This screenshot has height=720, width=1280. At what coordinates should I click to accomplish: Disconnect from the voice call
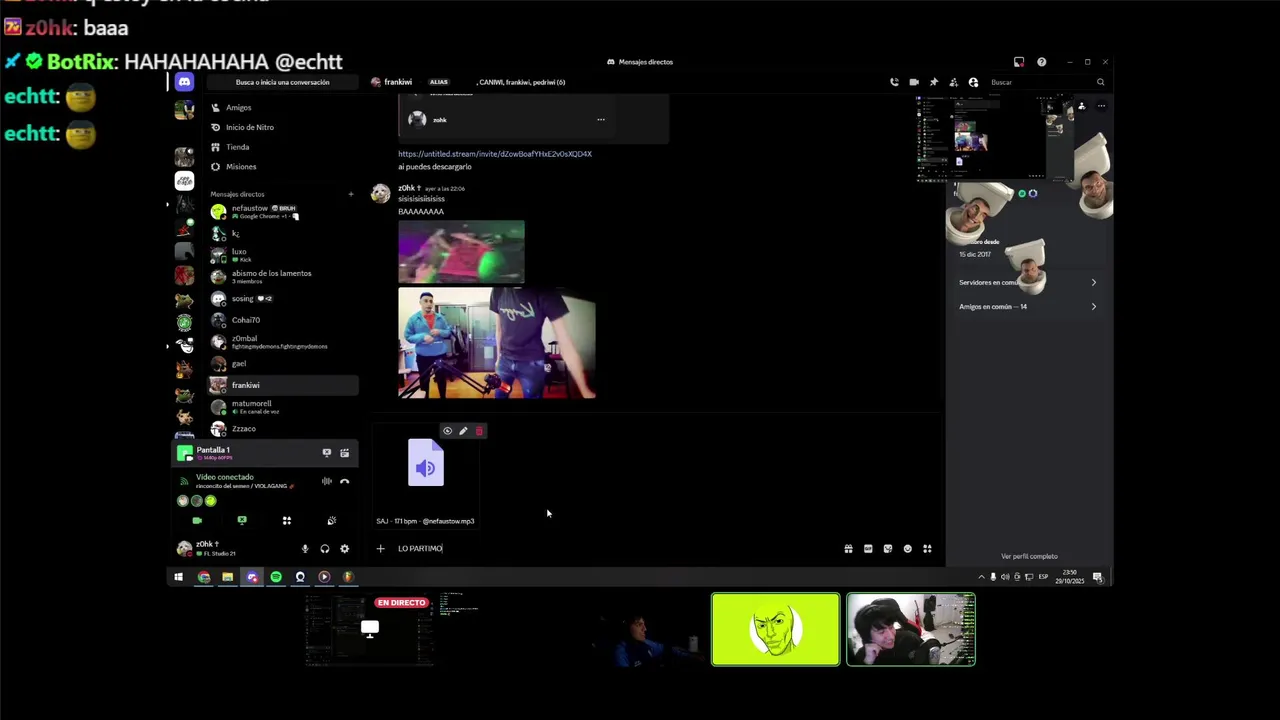(344, 481)
